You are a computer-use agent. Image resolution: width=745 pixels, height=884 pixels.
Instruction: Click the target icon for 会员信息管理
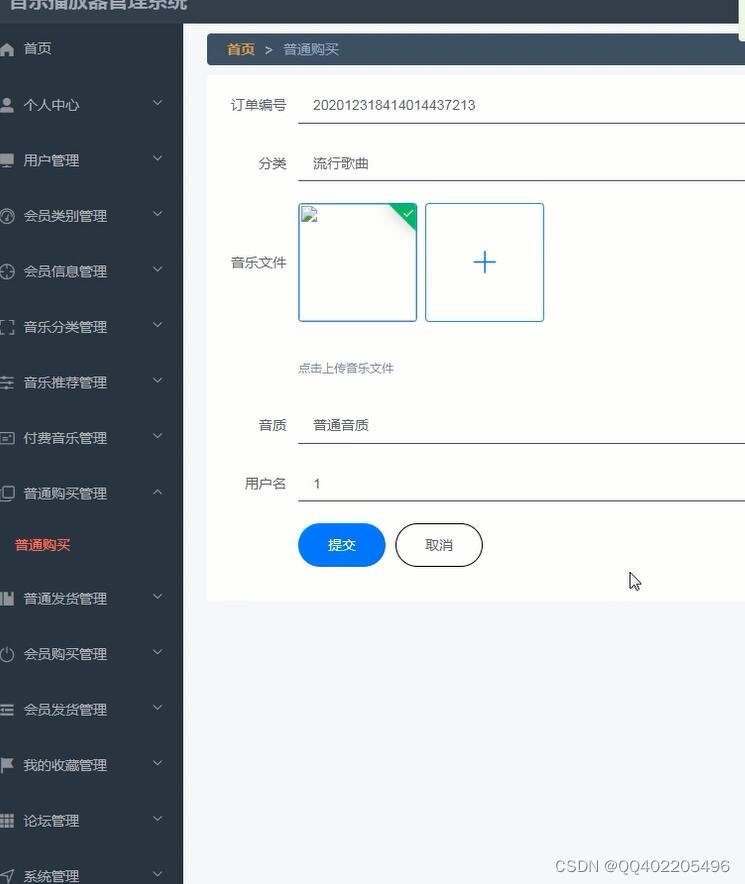tap(7, 272)
